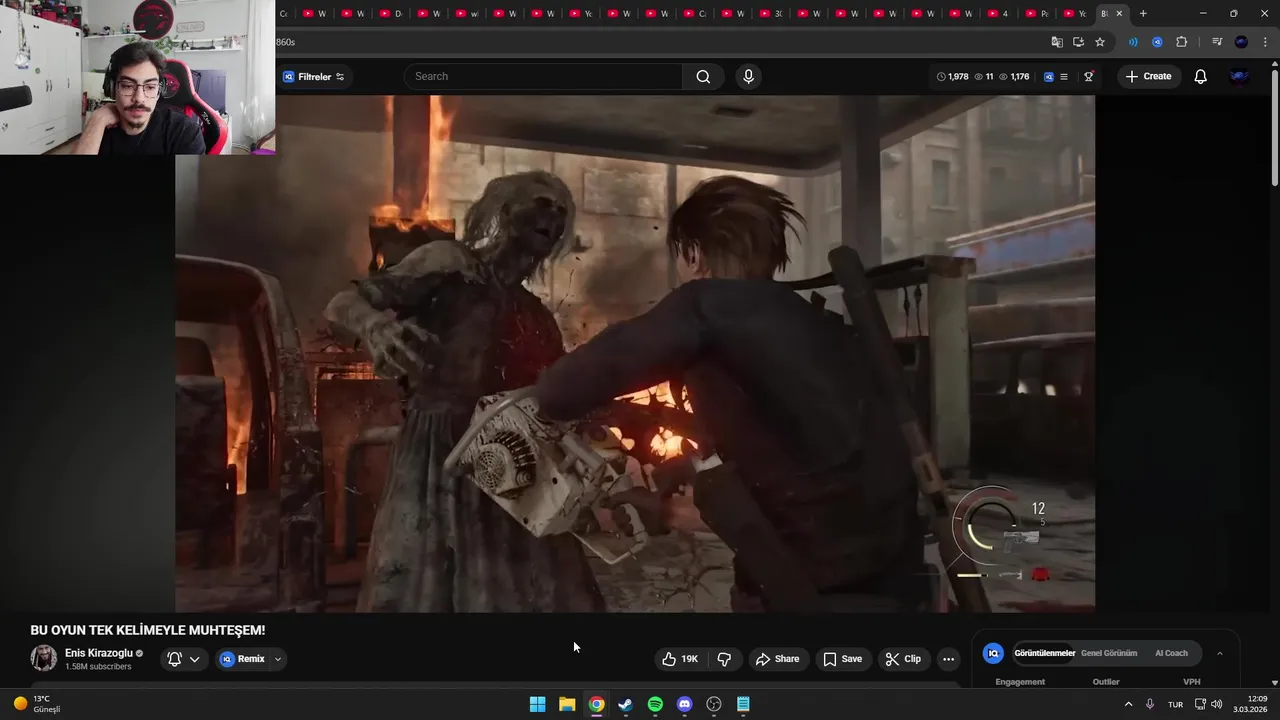Click the Outlier column label
Viewport: 1280px width, 720px height.
pyautogui.click(x=1106, y=682)
